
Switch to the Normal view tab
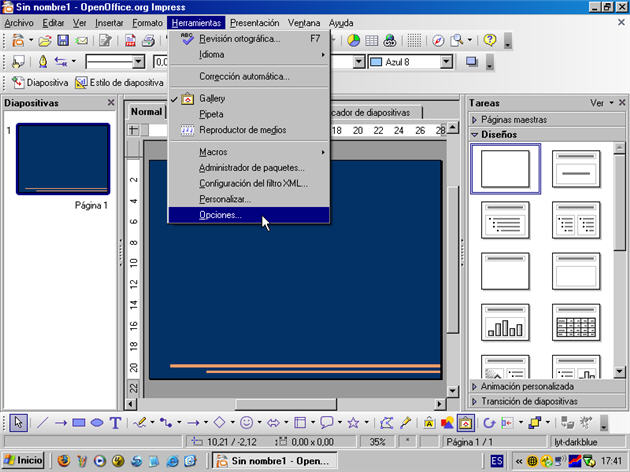(x=146, y=112)
